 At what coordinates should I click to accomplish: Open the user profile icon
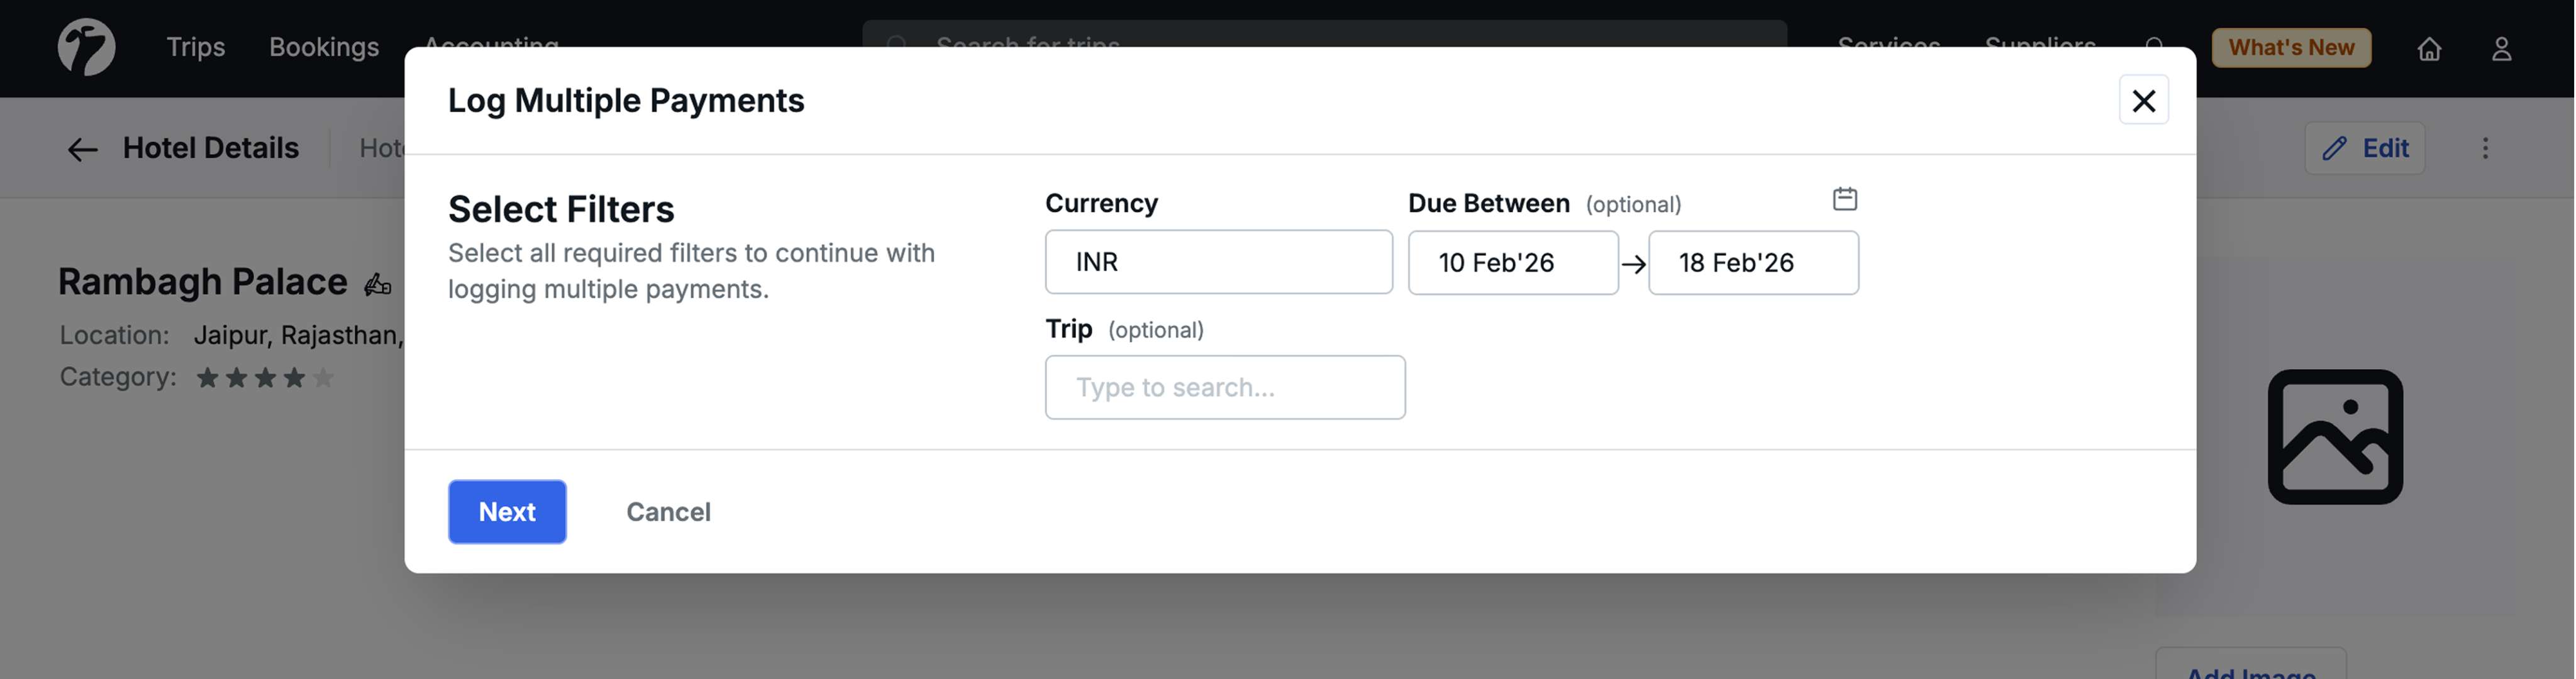(x=2501, y=48)
